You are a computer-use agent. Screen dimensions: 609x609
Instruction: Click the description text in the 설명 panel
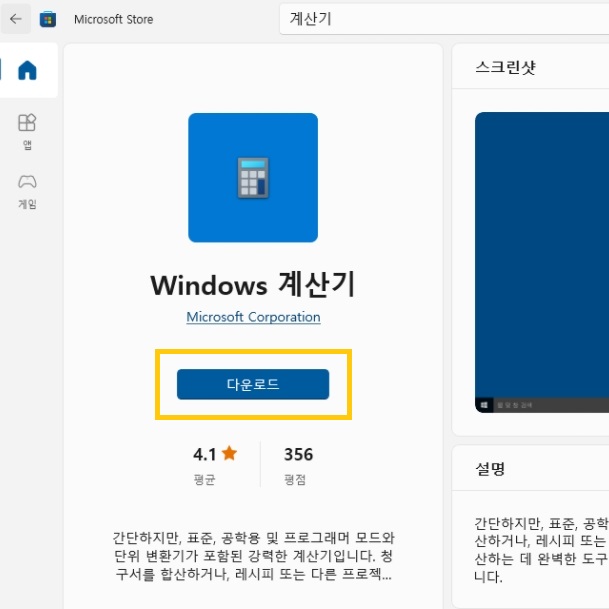tap(541, 550)
